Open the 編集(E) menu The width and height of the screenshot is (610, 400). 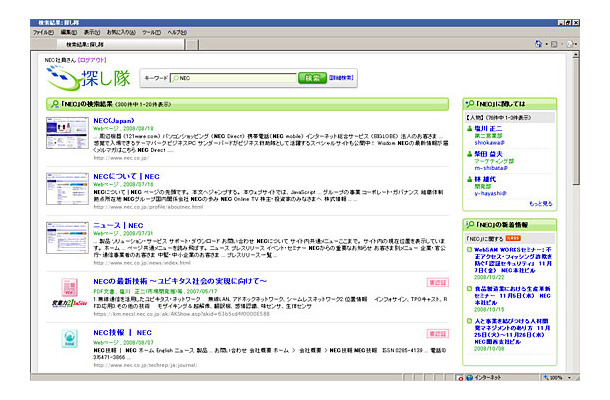coord(68,32)
